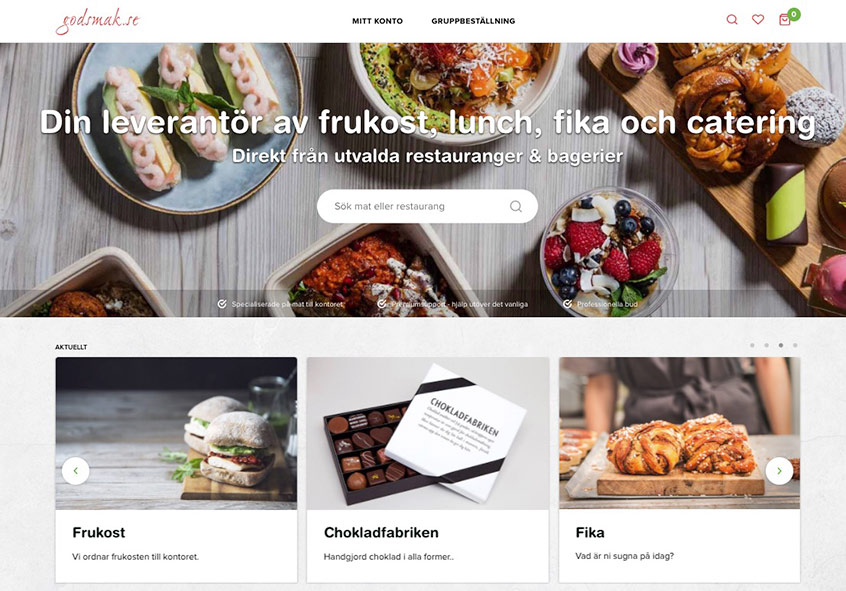The height and width of the screenshot is (591, 846).
Task: Click the Chokladfabriken chocolate box image
Action: (428, 433)
